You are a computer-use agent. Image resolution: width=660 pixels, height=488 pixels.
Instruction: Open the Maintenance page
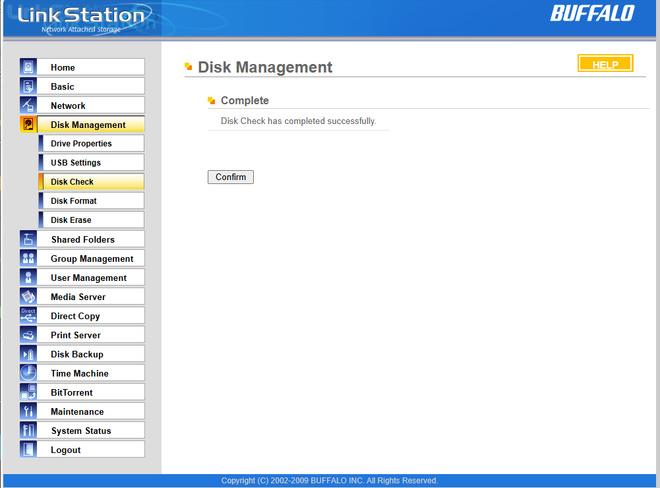91,411
